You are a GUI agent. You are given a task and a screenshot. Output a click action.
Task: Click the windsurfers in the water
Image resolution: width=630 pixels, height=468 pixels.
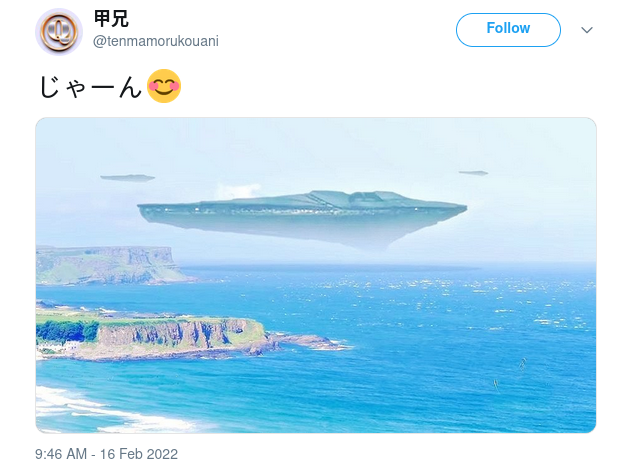point(509,374)
